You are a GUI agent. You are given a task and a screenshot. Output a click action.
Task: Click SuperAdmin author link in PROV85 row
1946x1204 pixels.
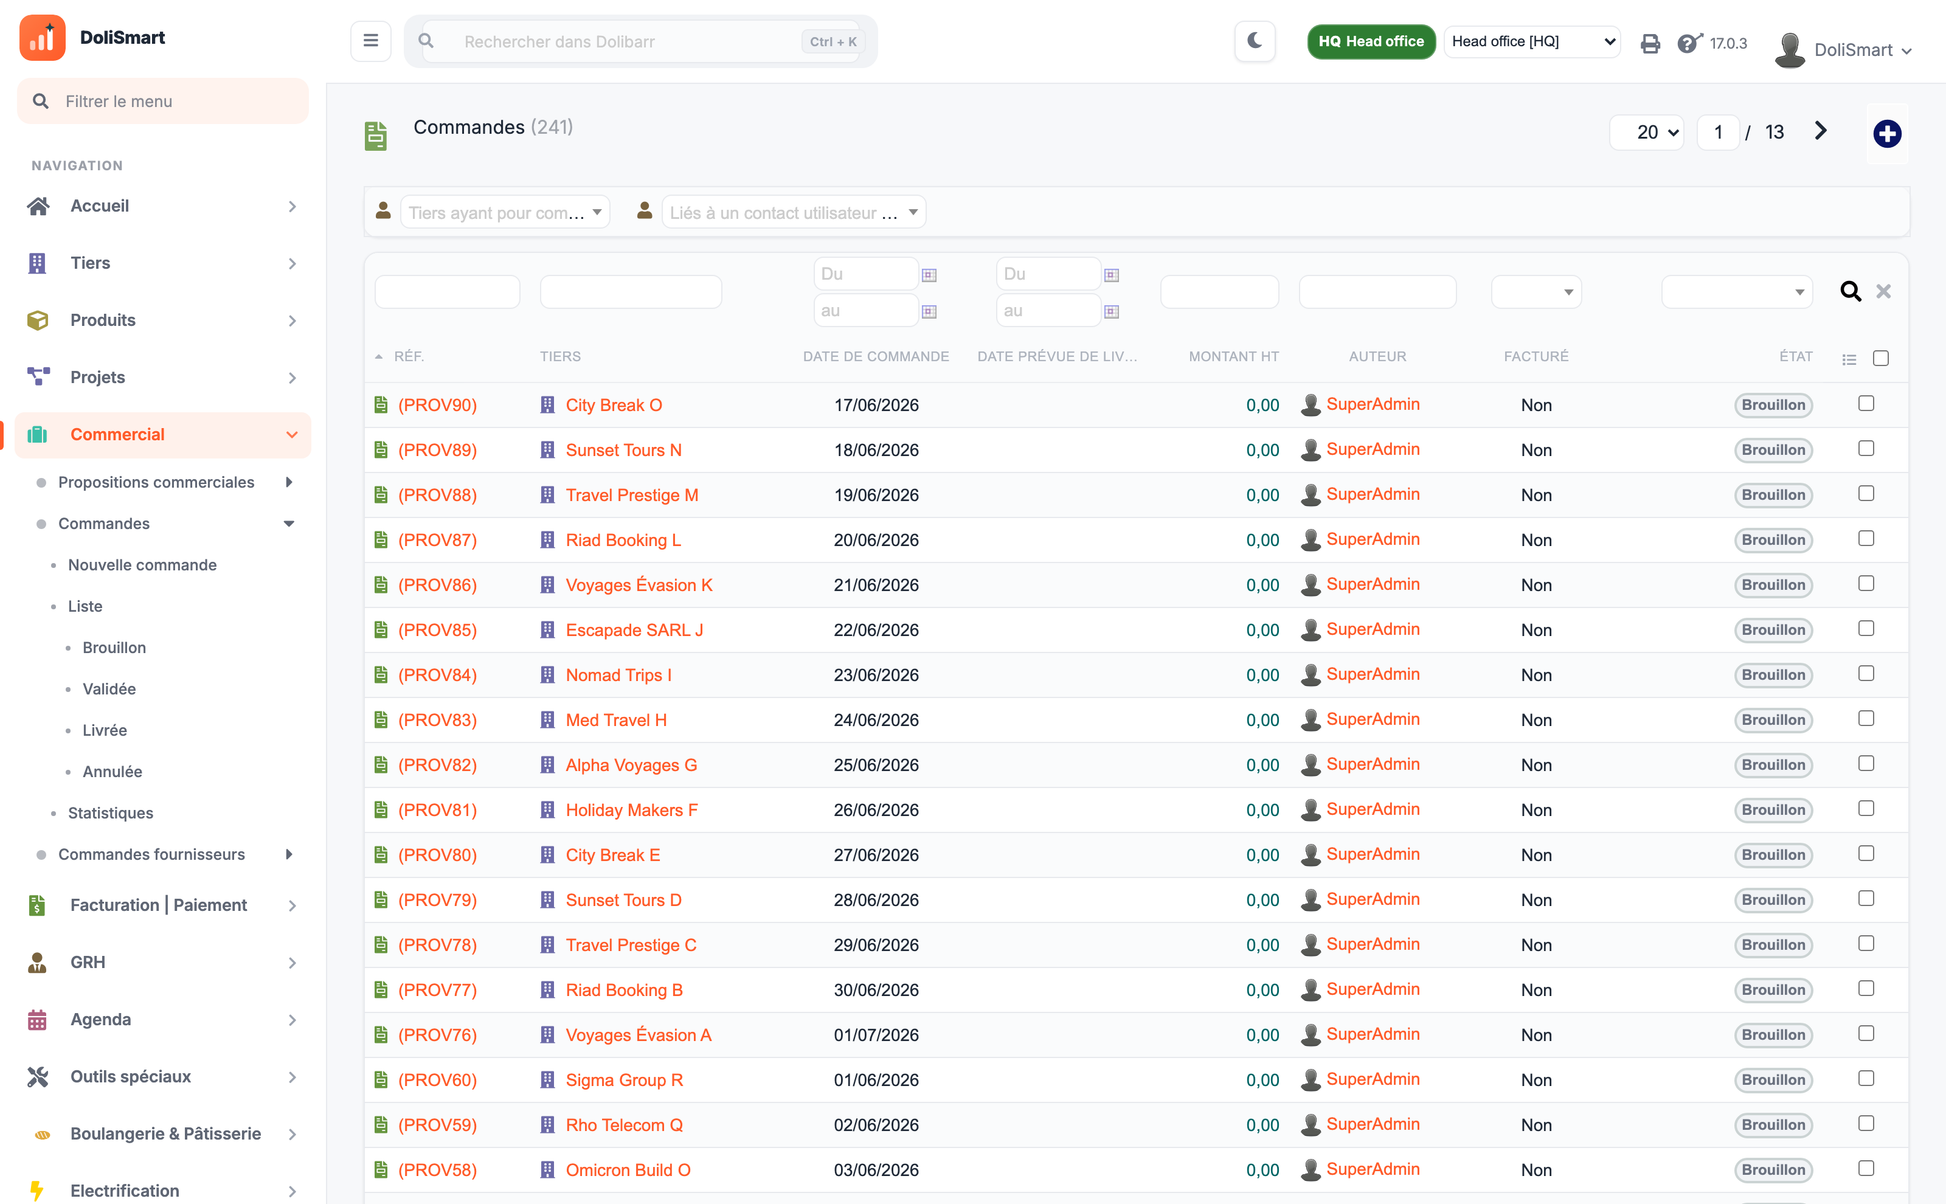coord(1373,629)
